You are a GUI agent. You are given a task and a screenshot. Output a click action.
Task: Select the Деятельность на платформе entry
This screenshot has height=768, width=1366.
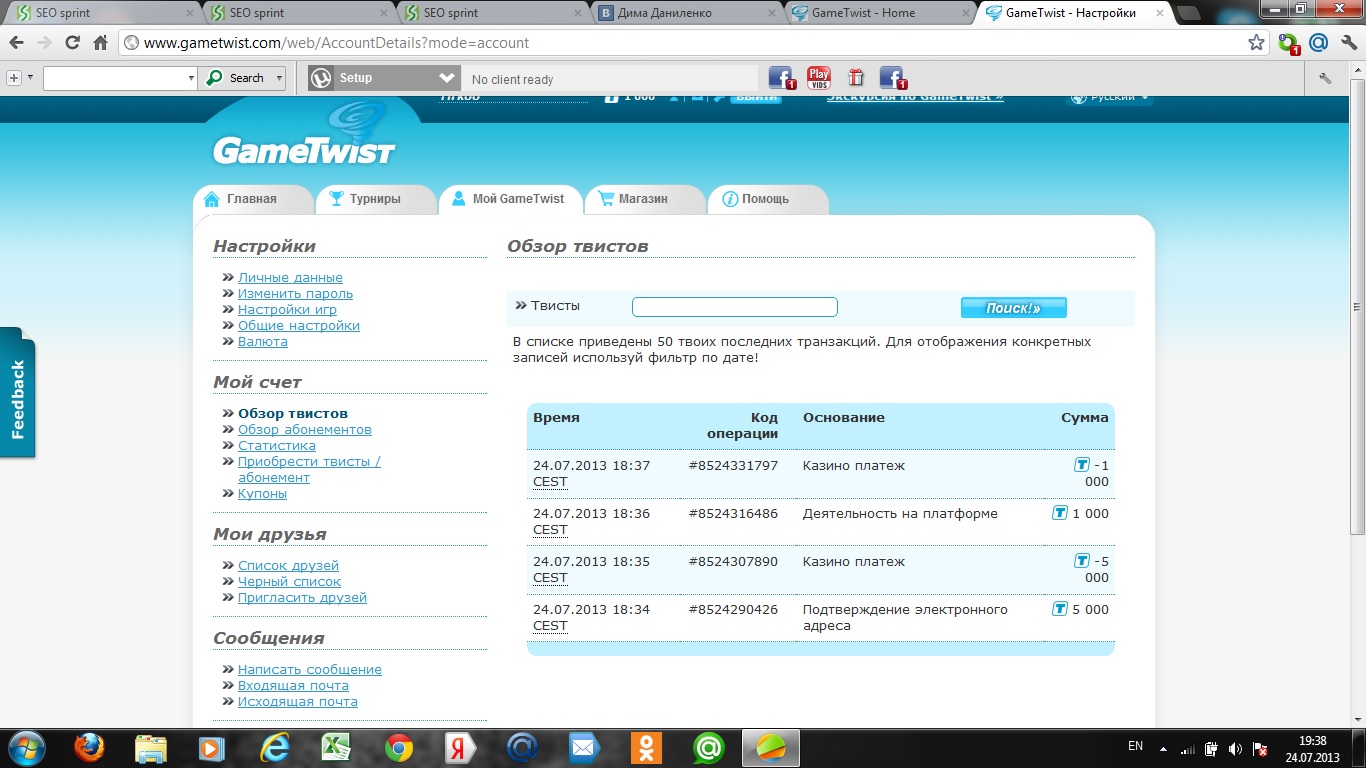(900, 514)
